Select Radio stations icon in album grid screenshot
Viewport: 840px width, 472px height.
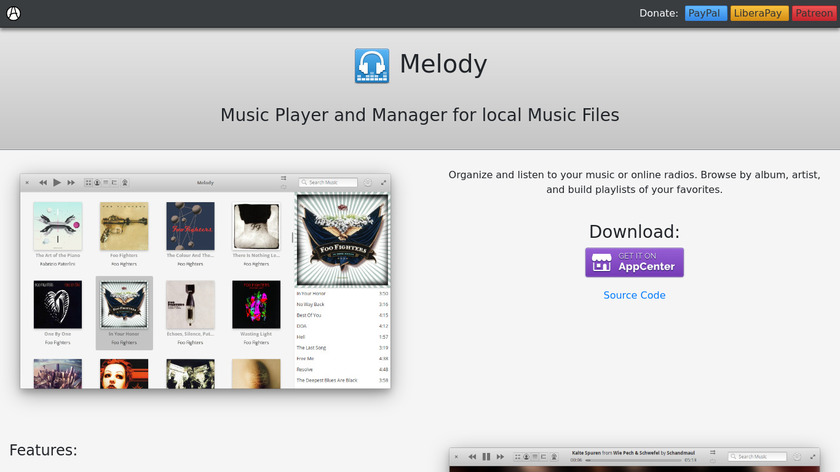click(125, 183)
